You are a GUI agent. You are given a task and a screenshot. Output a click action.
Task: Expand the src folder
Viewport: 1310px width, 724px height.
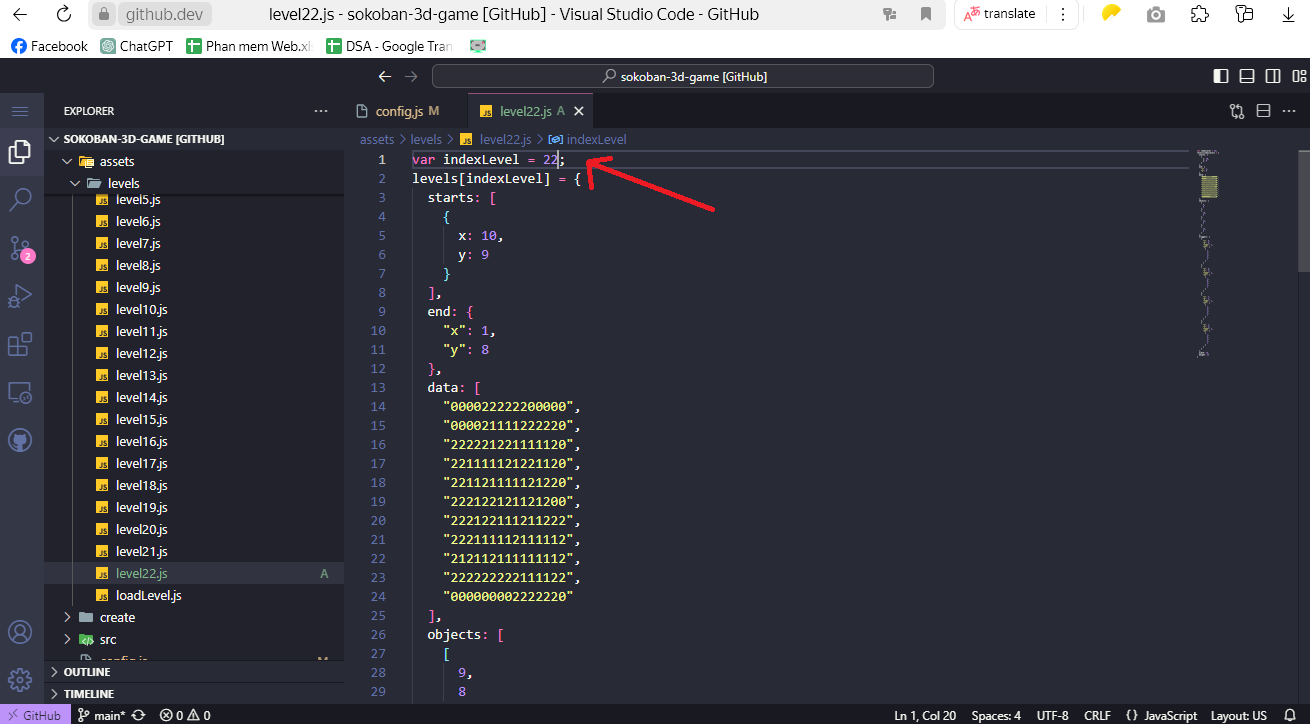(x=108, y=639)
